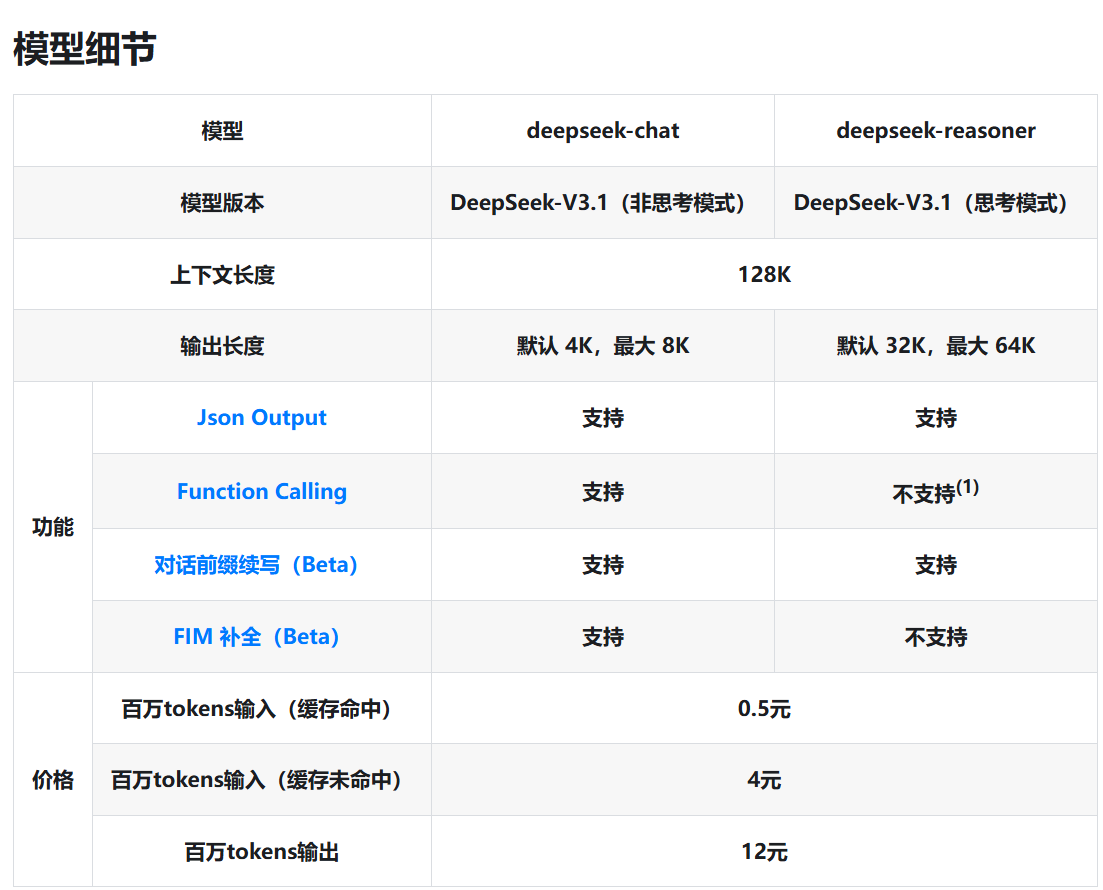The width and height of the screenshot is (1103, 890).
Task: Open the 对话前缀续写（Beta）link
Action: click(x=256, y=564)
